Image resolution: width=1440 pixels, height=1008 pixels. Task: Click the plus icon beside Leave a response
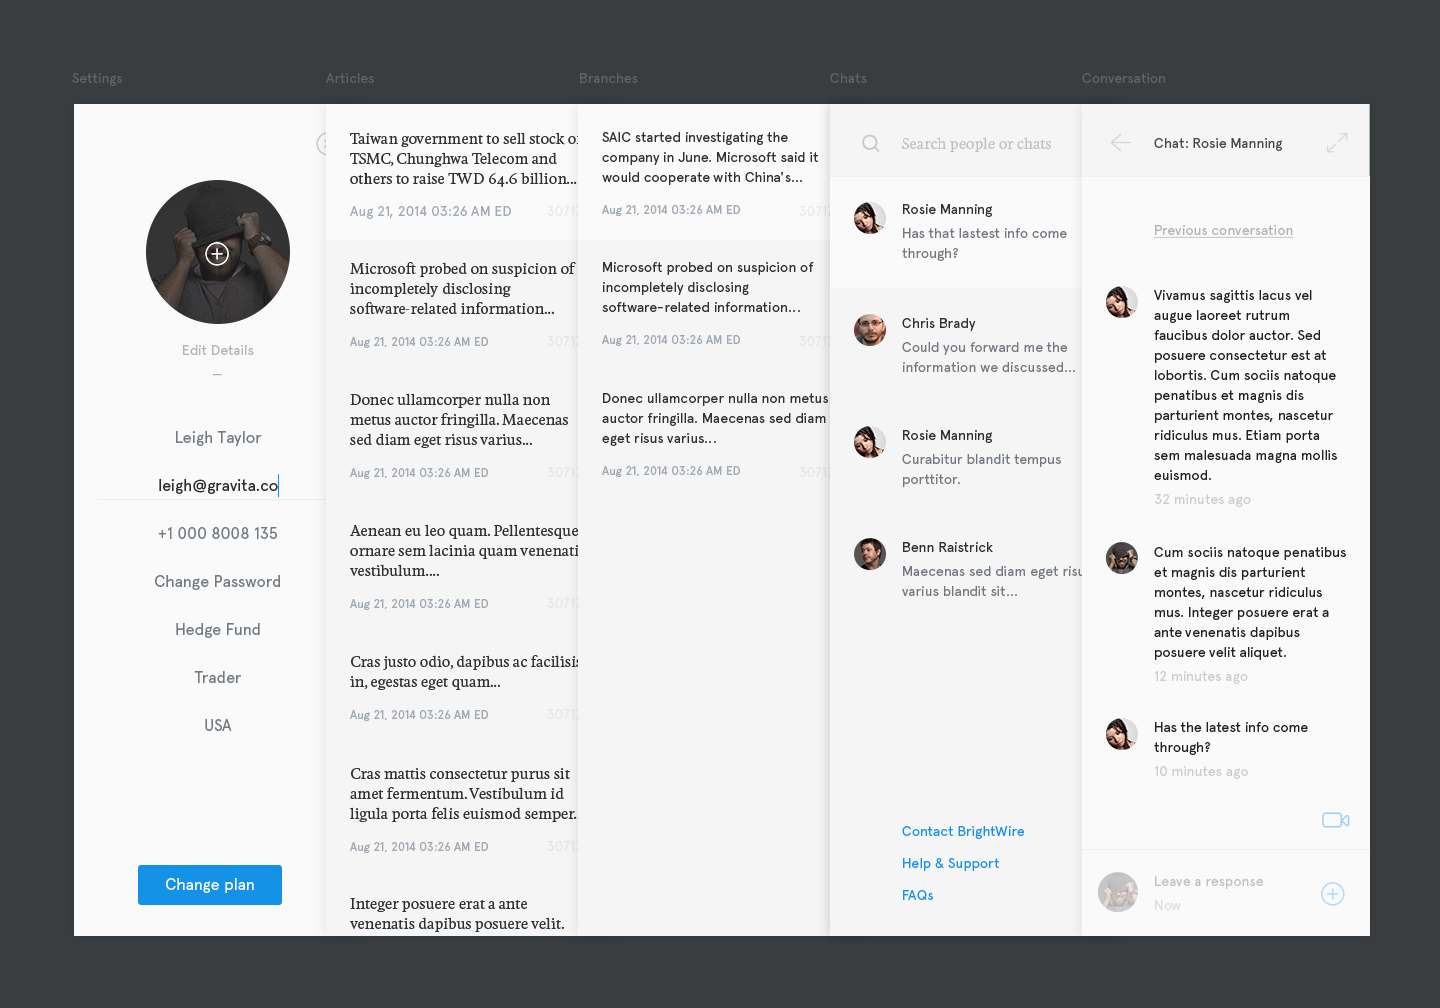1333,894
